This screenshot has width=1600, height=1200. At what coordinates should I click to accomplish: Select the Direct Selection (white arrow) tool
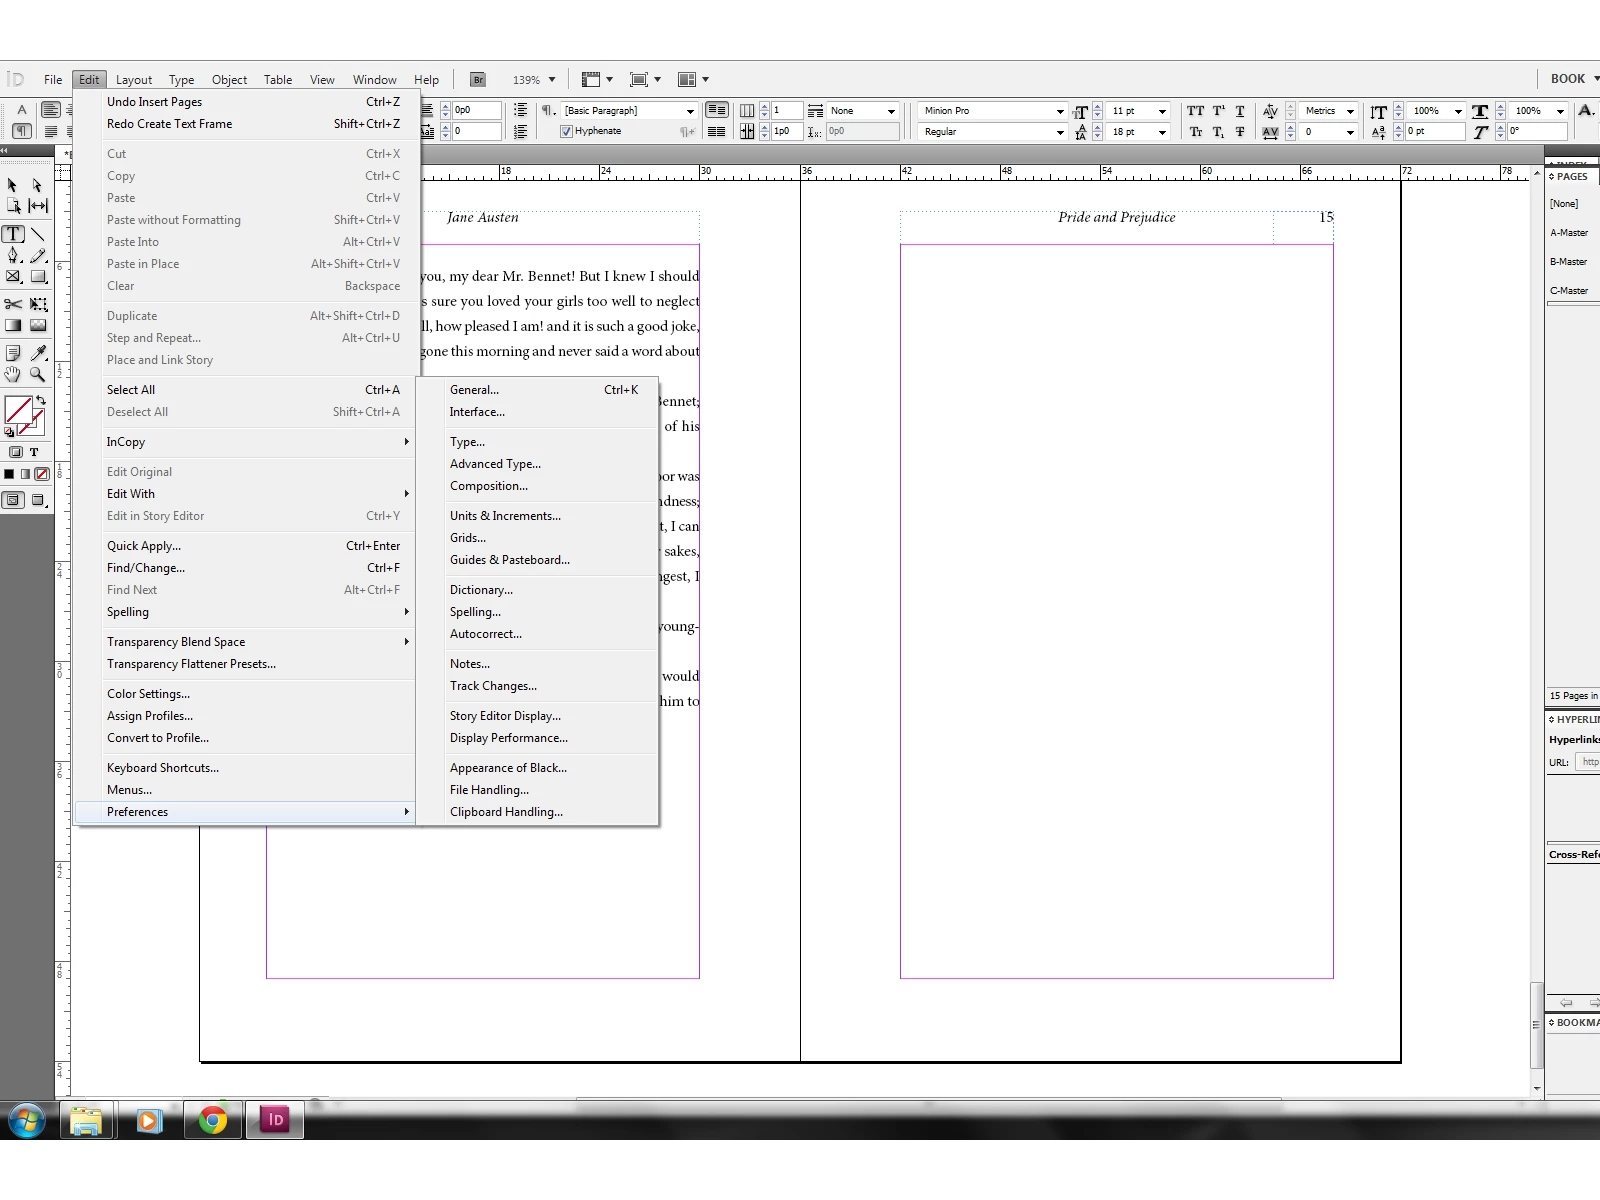point(38,185)
